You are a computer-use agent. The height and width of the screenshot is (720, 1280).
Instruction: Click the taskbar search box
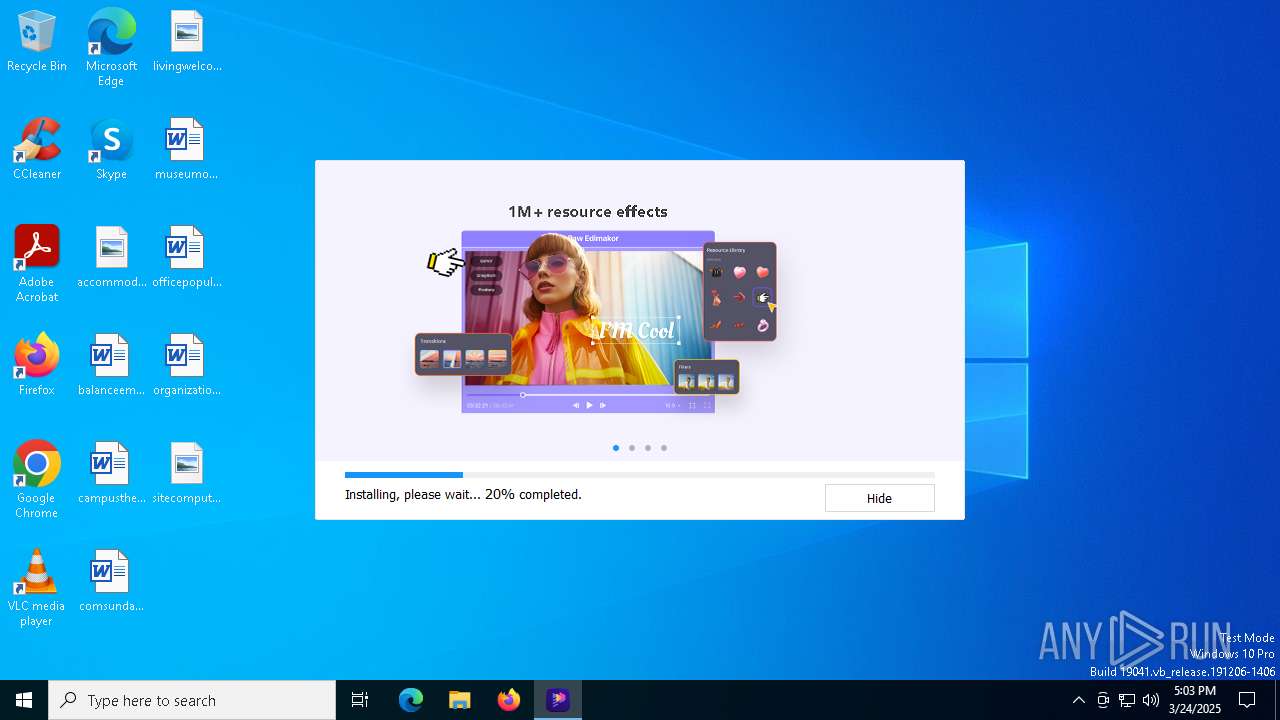(x=192, y=700)
